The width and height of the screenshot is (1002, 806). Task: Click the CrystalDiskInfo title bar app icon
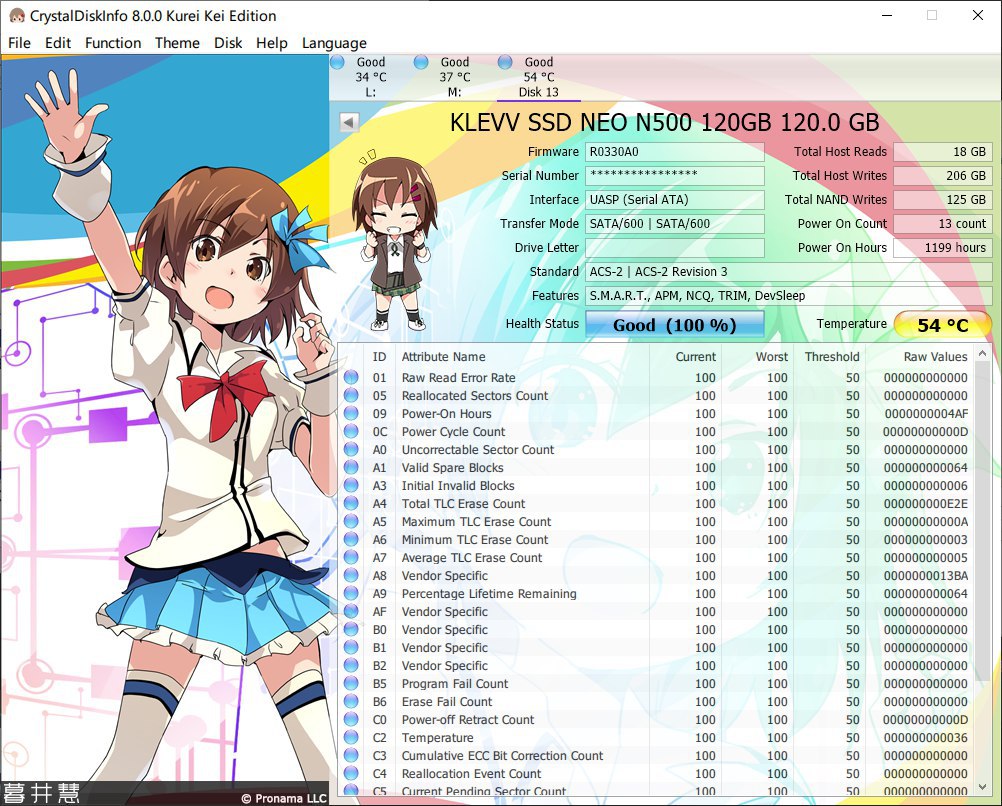16,15
